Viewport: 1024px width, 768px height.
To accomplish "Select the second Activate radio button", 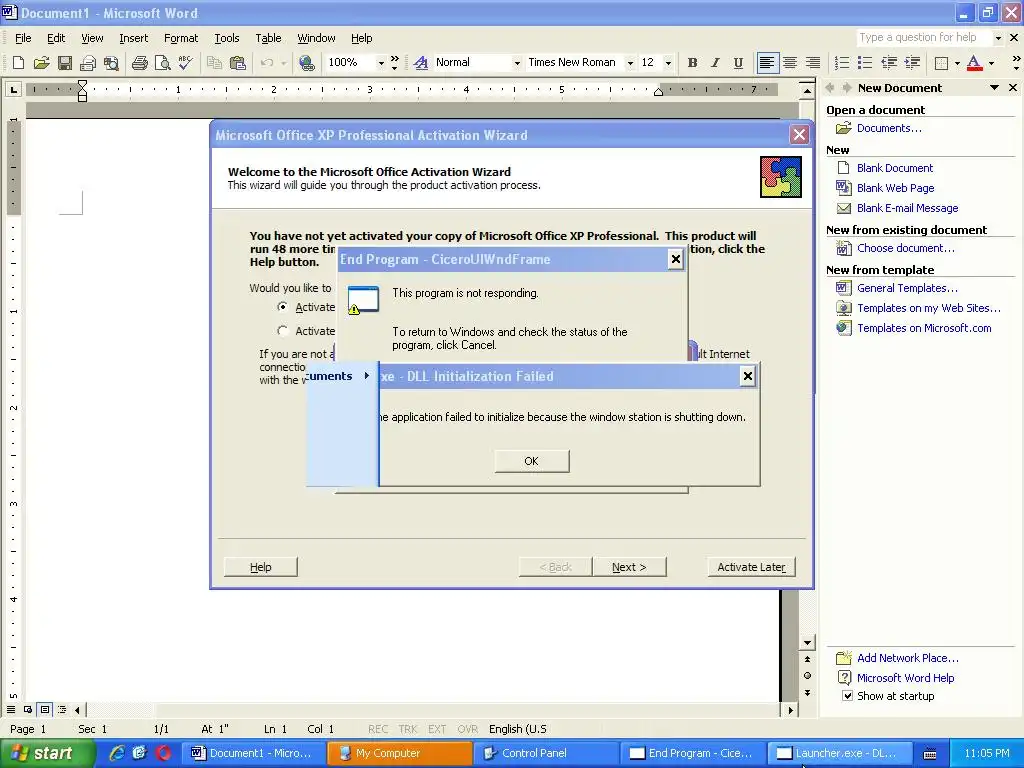I will pos(282,330).
